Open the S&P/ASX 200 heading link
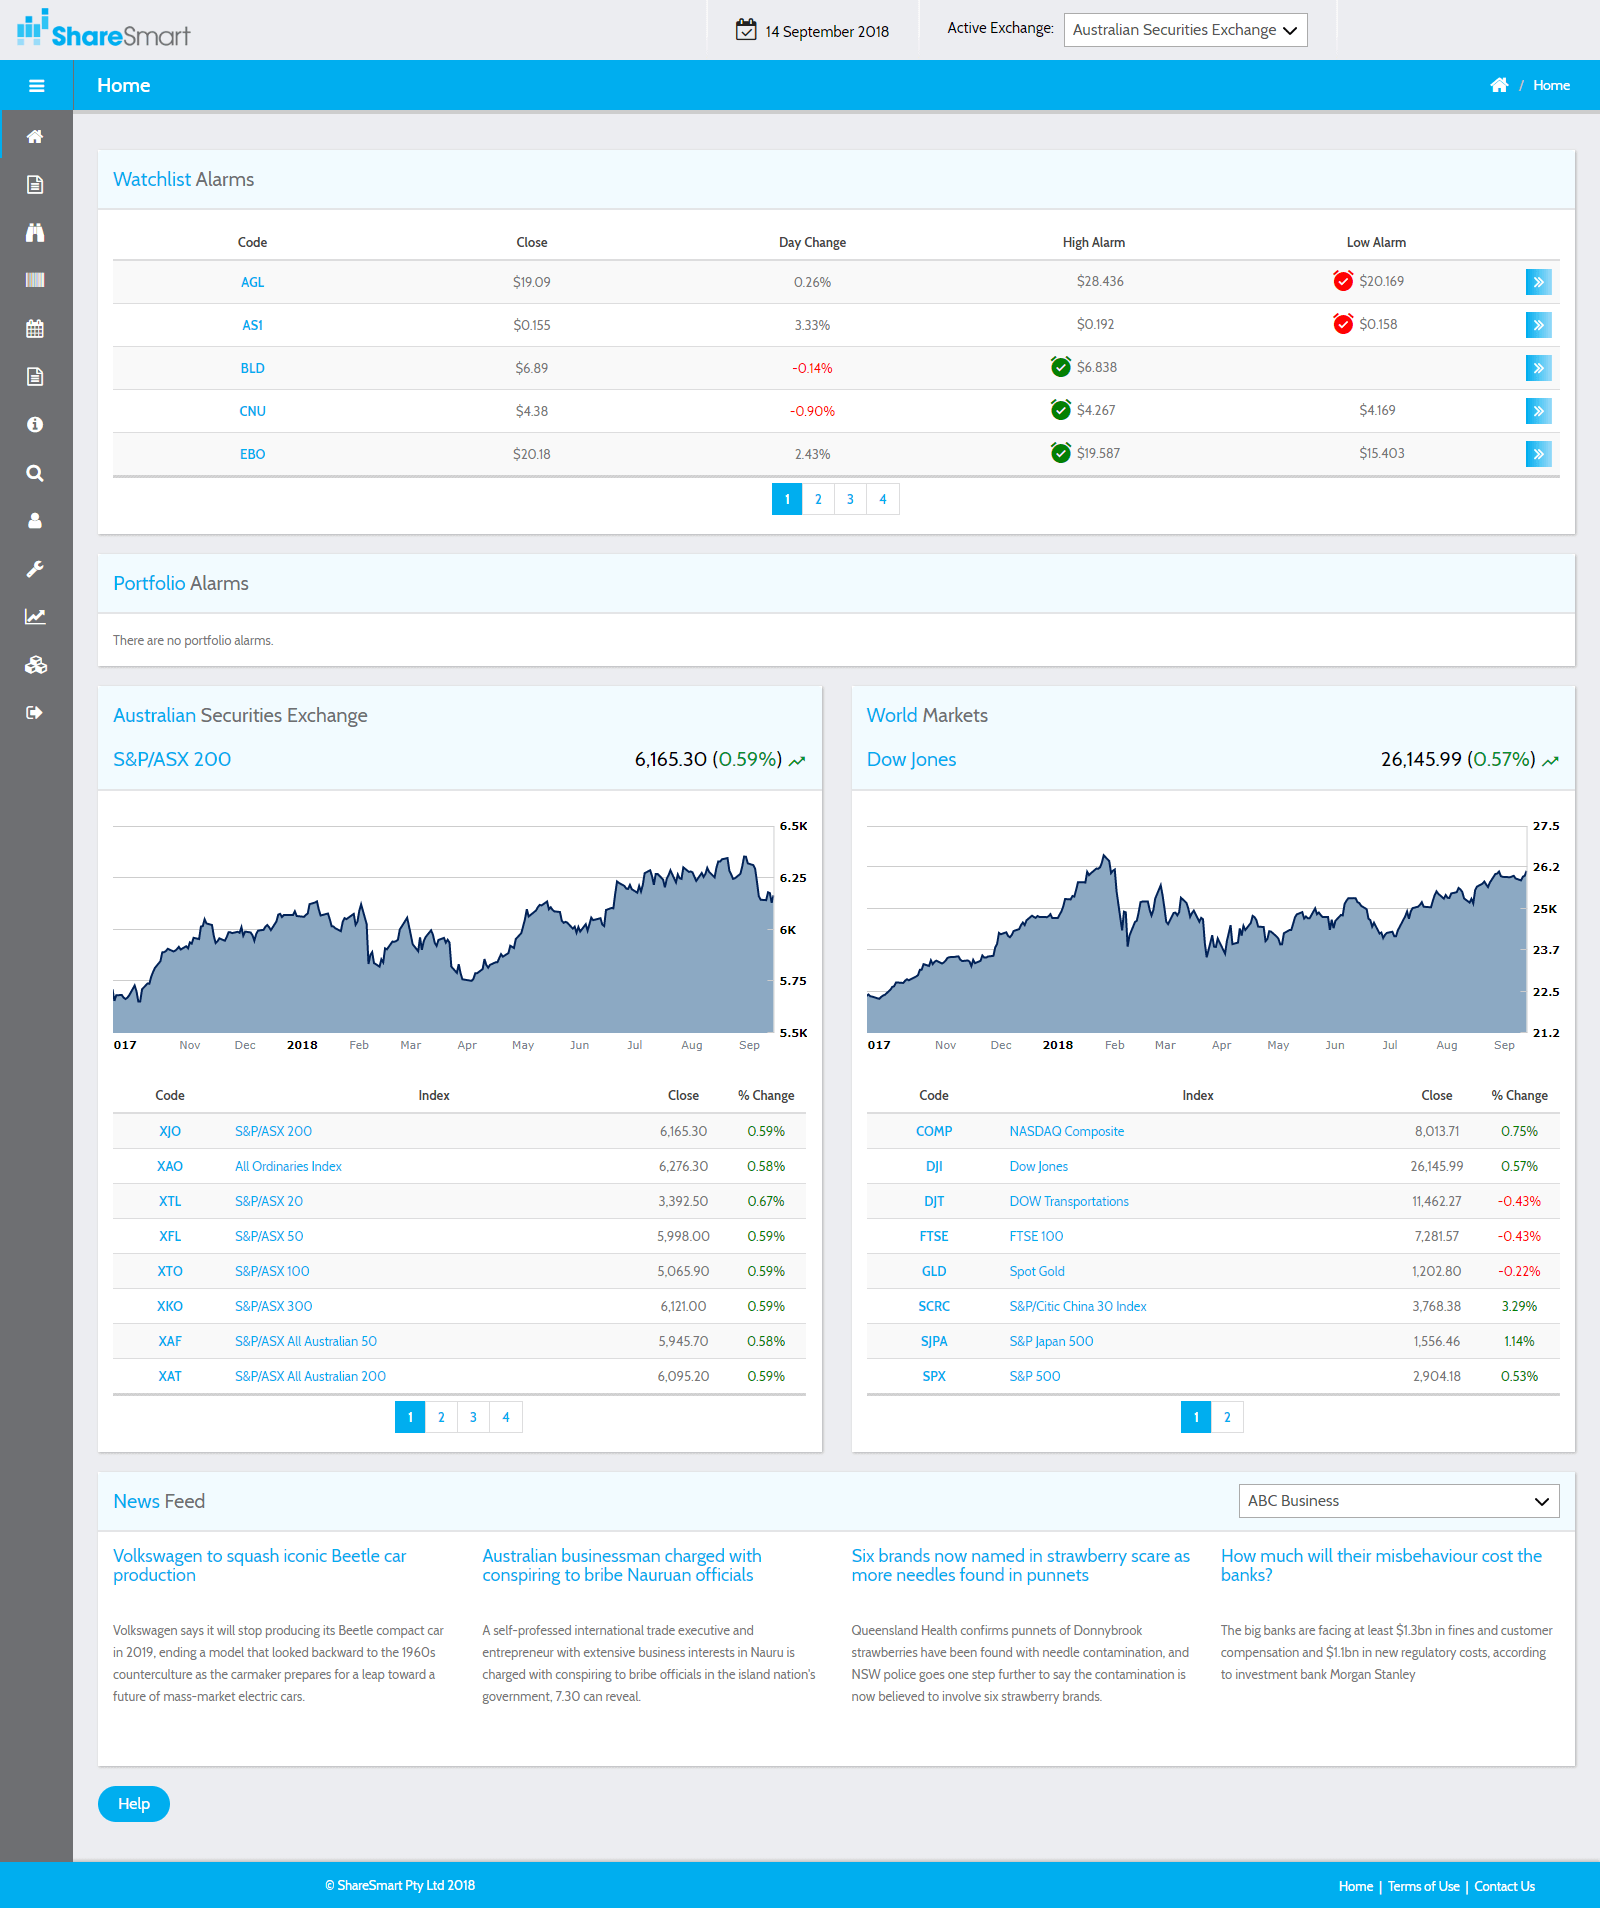Image resolution: width=1600 pixels, height=1908 pixels. [172, 759]
